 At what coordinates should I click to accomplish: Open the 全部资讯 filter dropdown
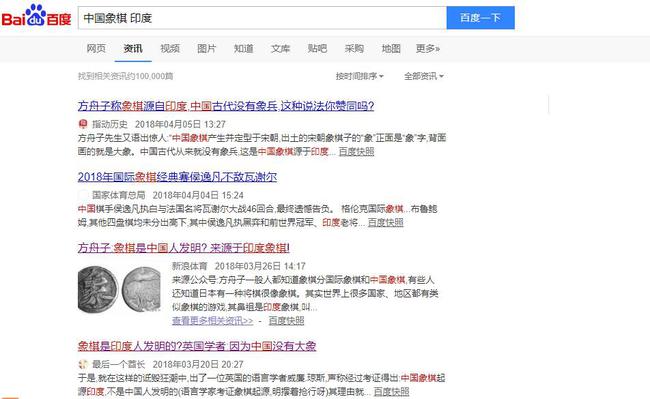[x=424, y=76]
